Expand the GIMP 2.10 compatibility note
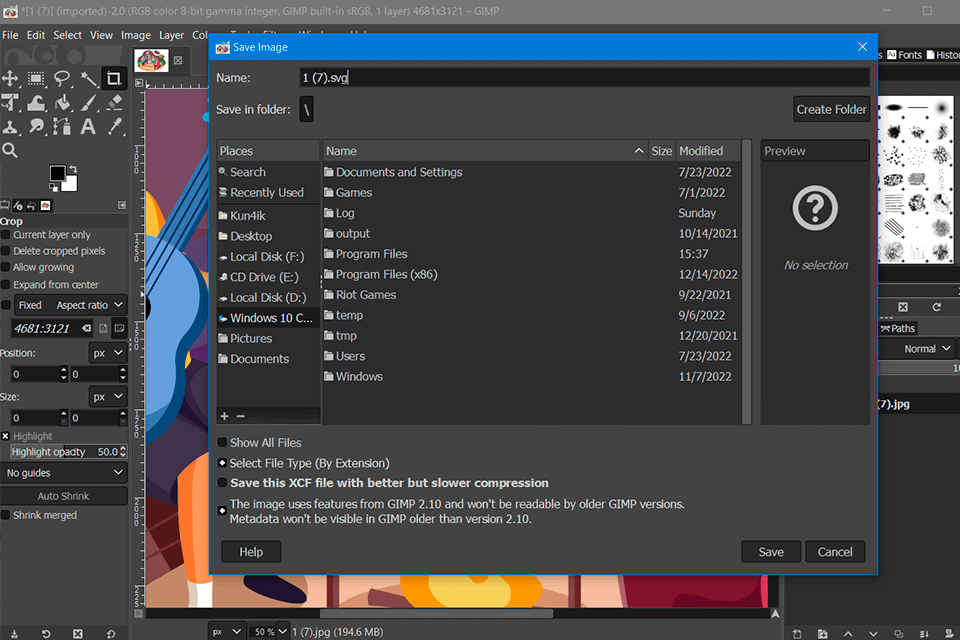 click(223, 510)
